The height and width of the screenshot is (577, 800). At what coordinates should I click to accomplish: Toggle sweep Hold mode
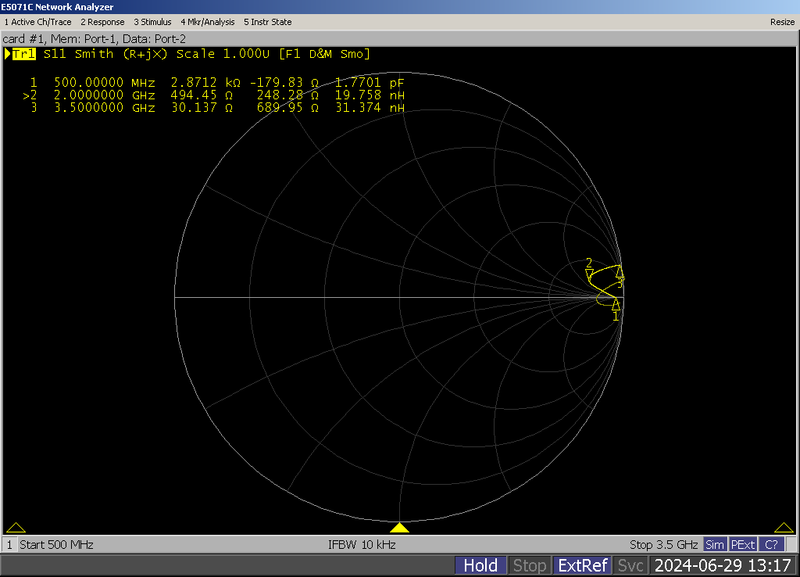pyautogui.click(x=479, y=565)
